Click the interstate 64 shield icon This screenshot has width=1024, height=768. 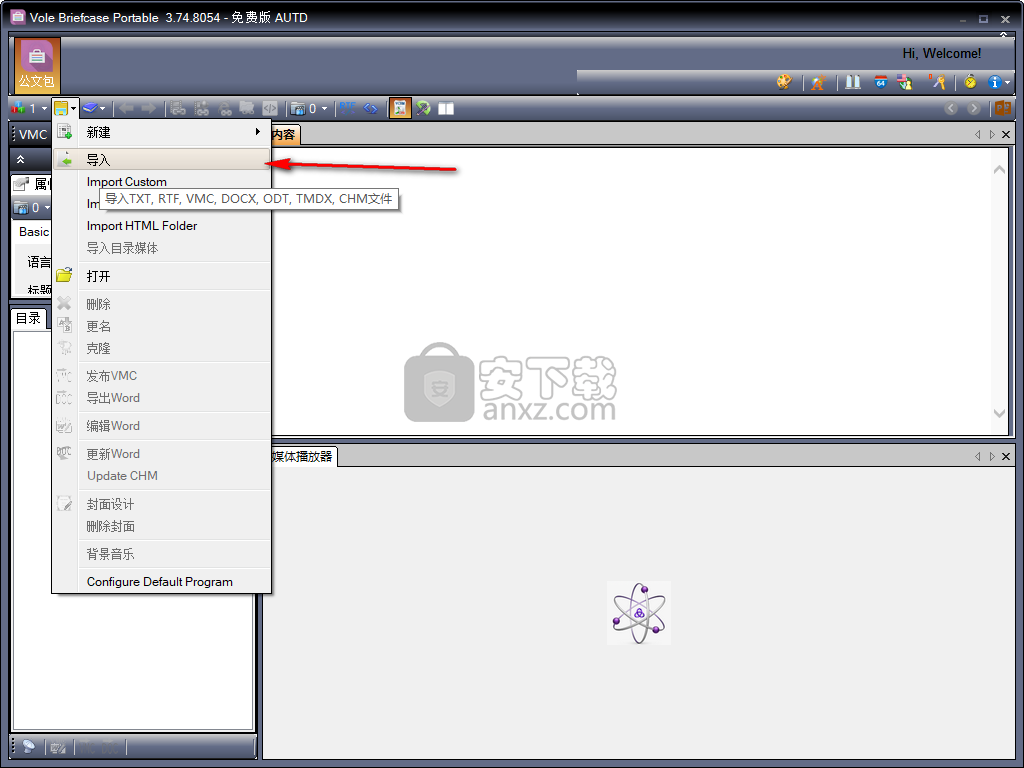pyautogui.click(x=880, y=82)
